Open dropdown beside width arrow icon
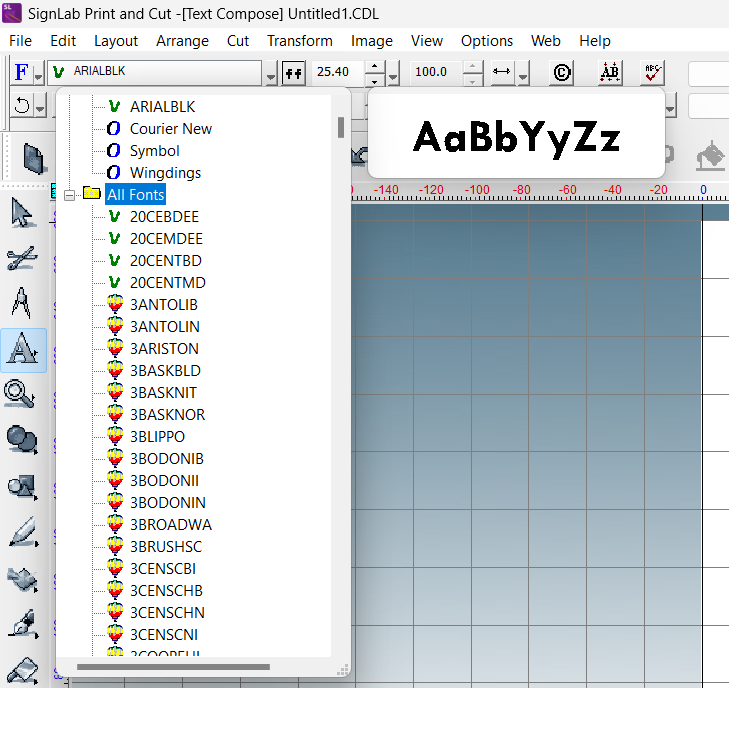Screen dimensions: 729x740 click(523, 74)
